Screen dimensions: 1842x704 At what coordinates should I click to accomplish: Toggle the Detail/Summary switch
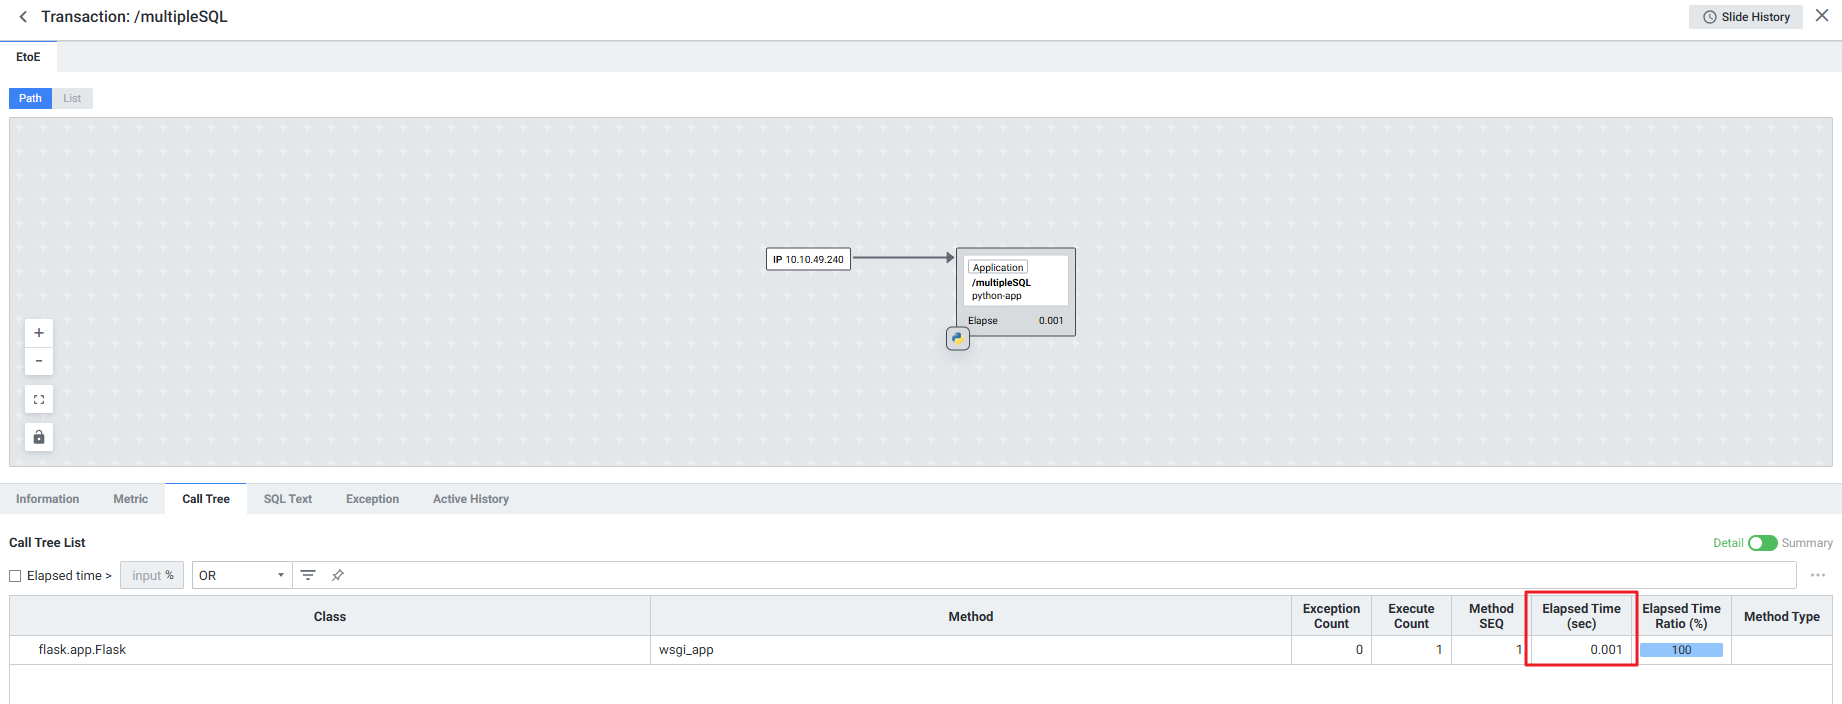1762,543
